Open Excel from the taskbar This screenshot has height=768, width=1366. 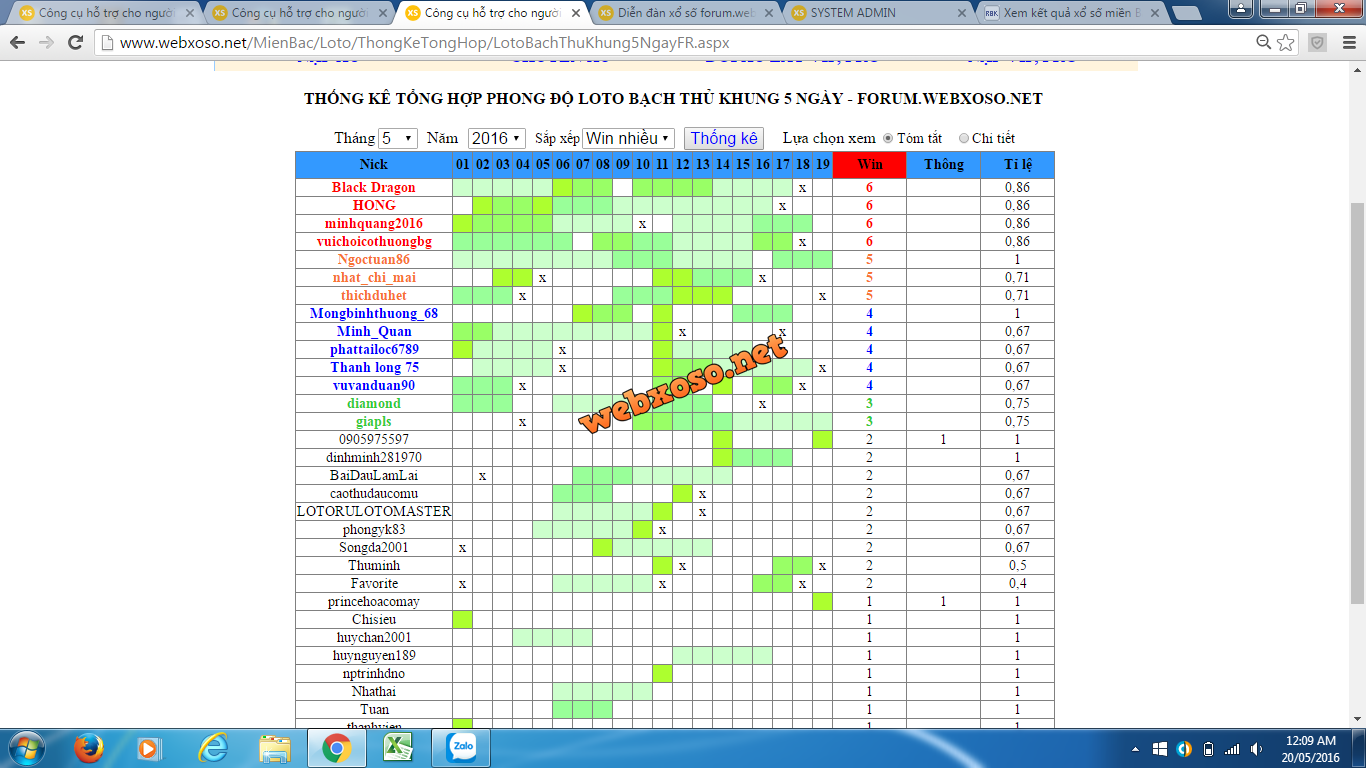399,748
